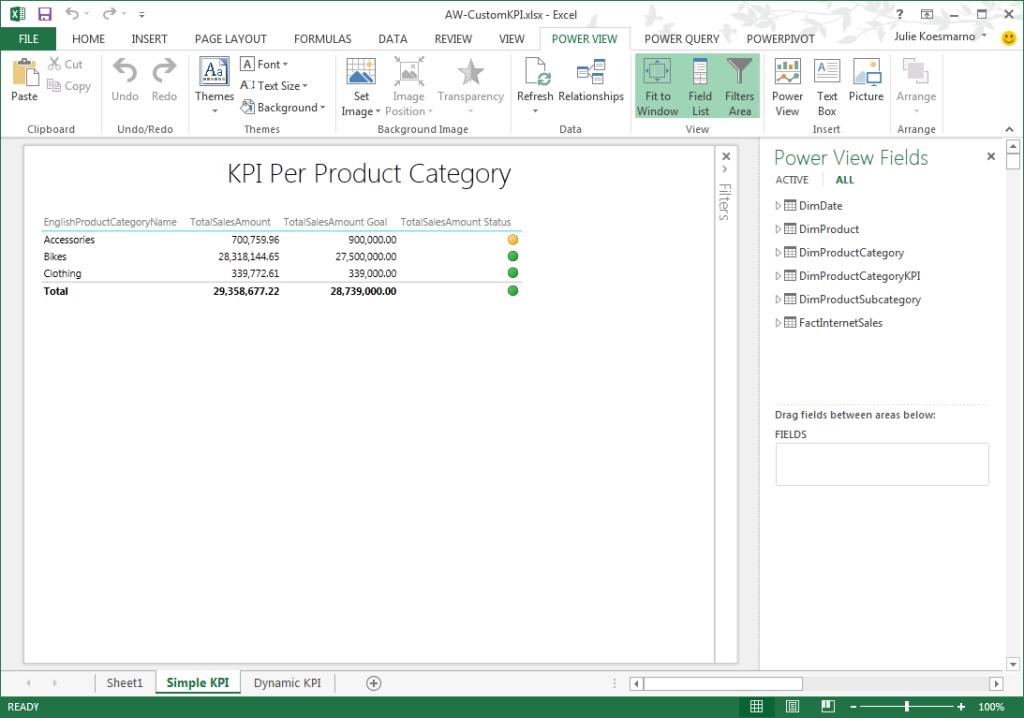Image resolution: width=1024 pixels, height=718 pixels.
Task: Switch to Page Break Preview in status bar
Action: (x=827, y=706)
